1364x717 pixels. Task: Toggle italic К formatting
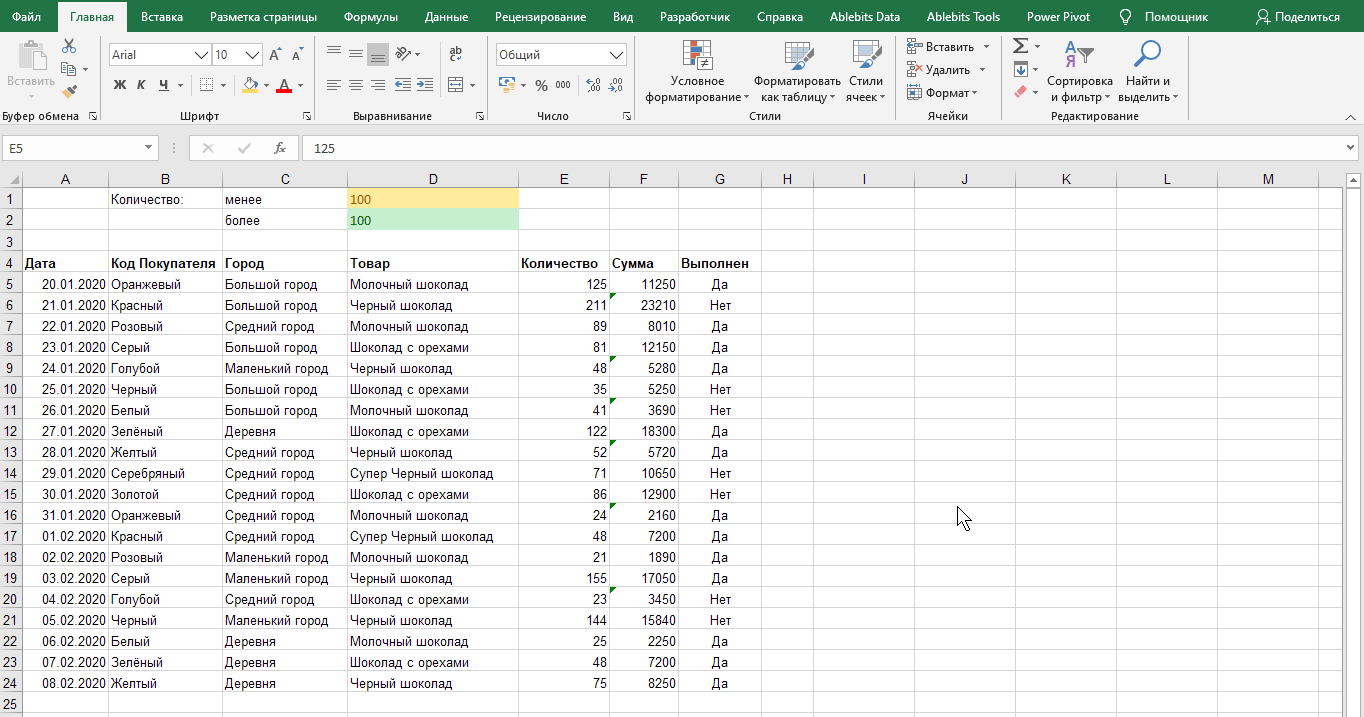pos(141,85)
